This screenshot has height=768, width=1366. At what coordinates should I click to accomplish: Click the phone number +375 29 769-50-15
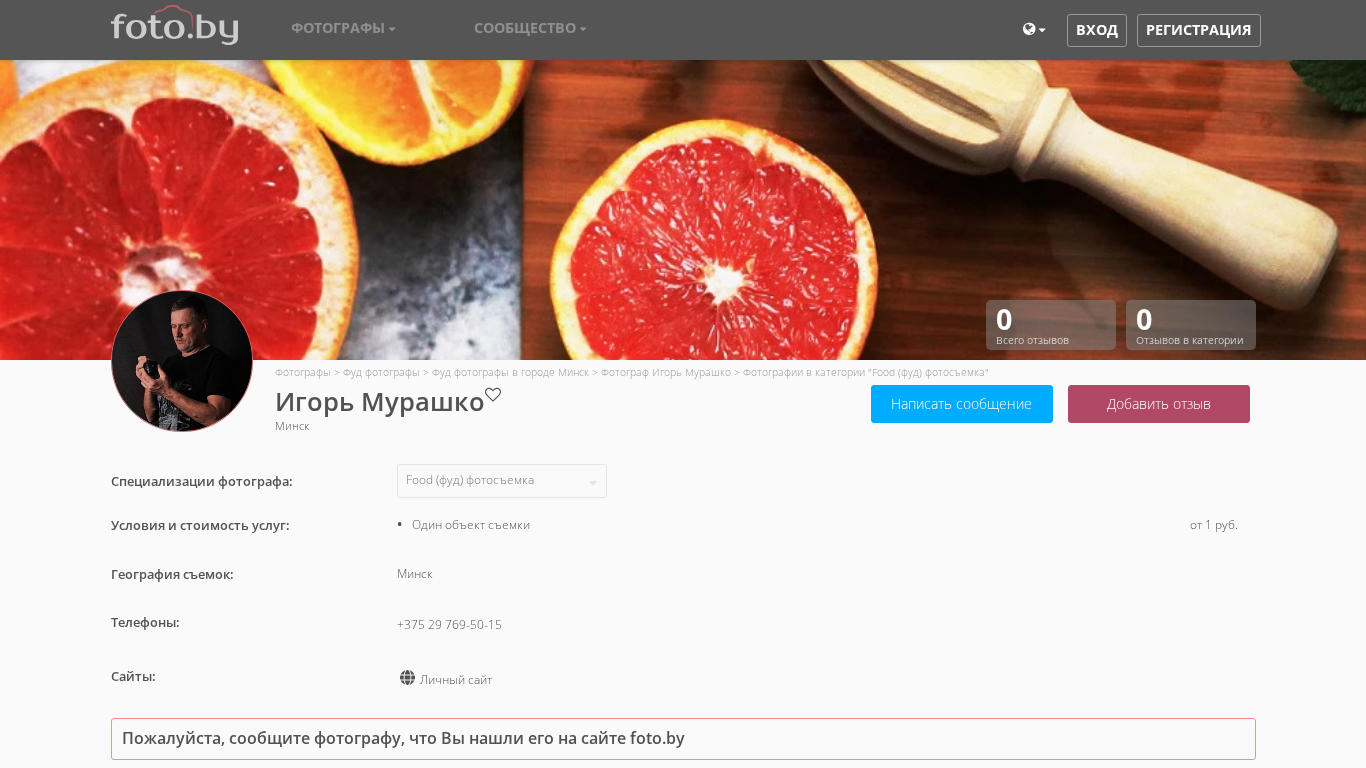(449, 625)
